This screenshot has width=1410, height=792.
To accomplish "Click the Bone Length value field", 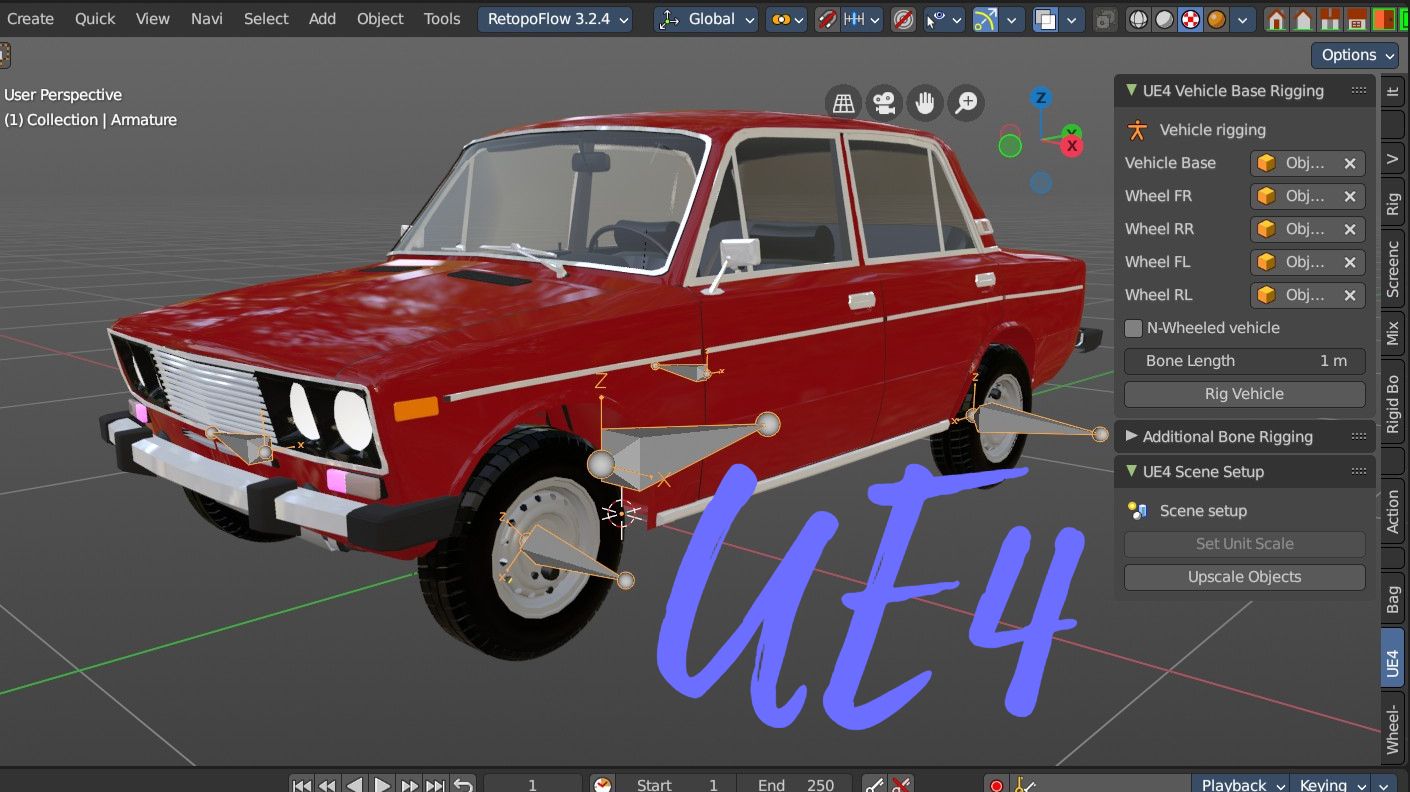I will click(x=1244, y=361).
